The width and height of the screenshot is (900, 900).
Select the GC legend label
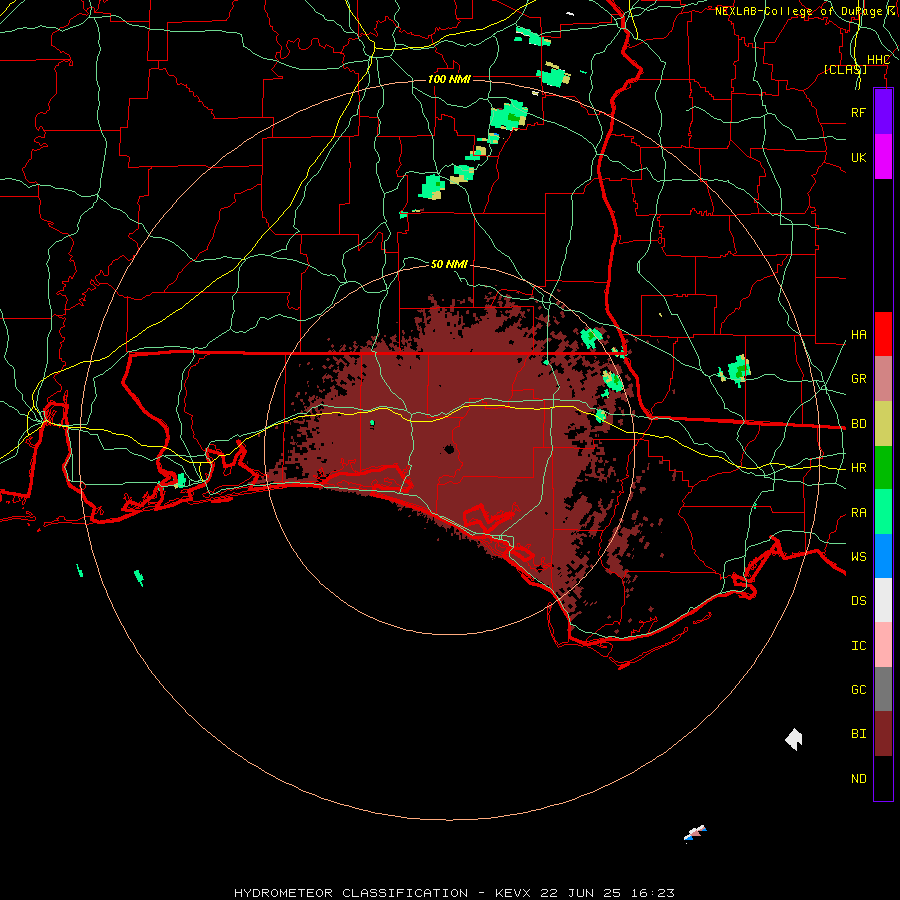point(858,690)
